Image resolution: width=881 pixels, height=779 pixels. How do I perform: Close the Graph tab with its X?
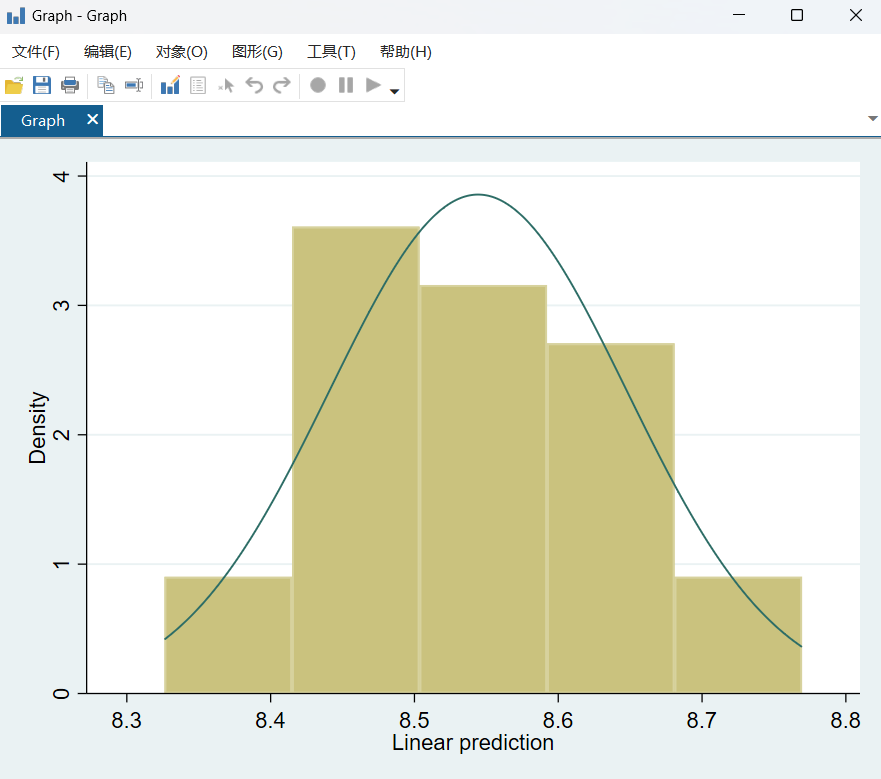point(92,120)
